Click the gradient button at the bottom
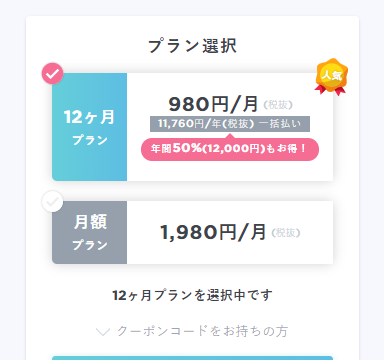Screen dimensions: 384x360 point(192,358)
